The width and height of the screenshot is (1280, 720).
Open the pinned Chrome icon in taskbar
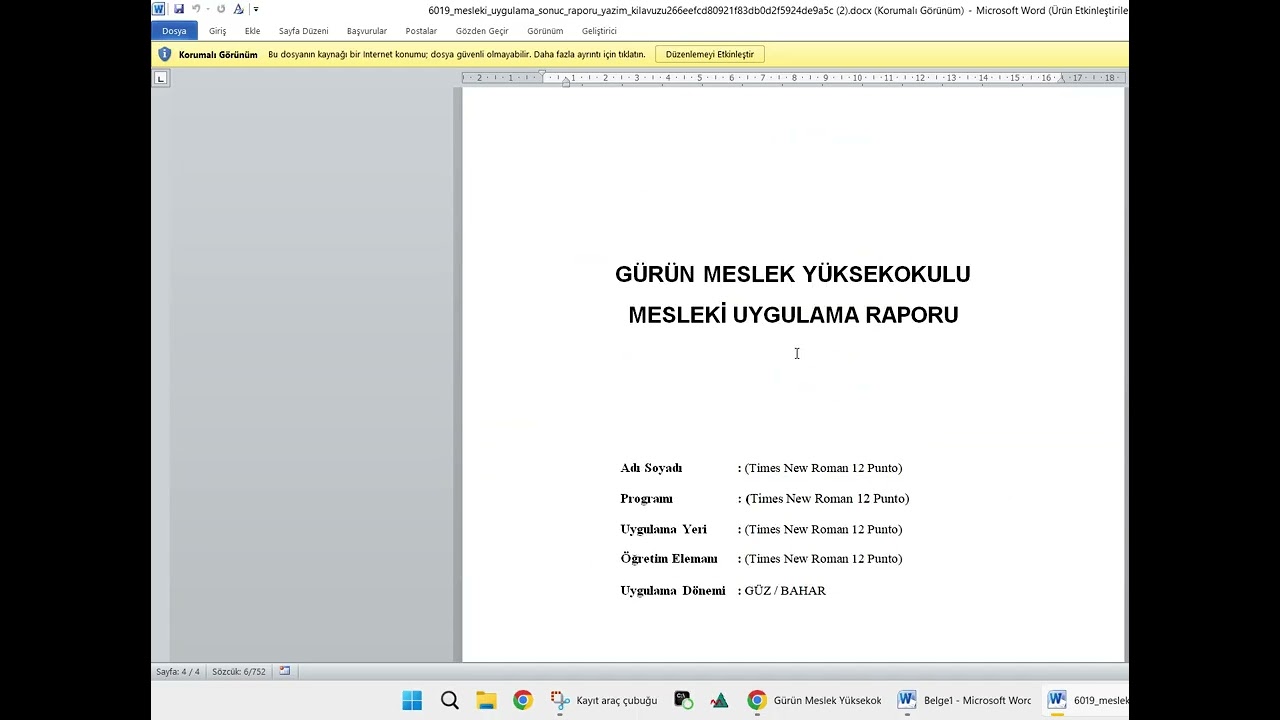point(523,700)
